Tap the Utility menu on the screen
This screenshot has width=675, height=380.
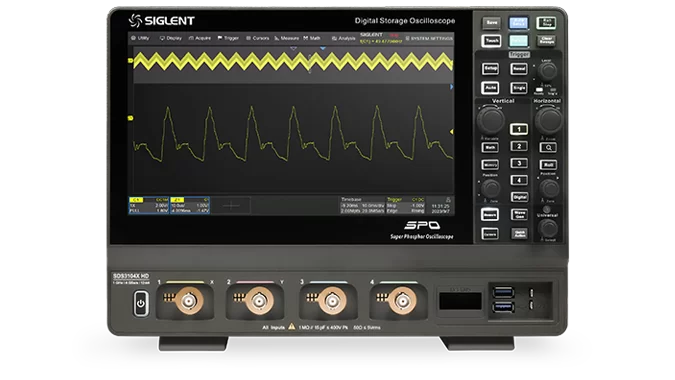[x=141, y=38]
